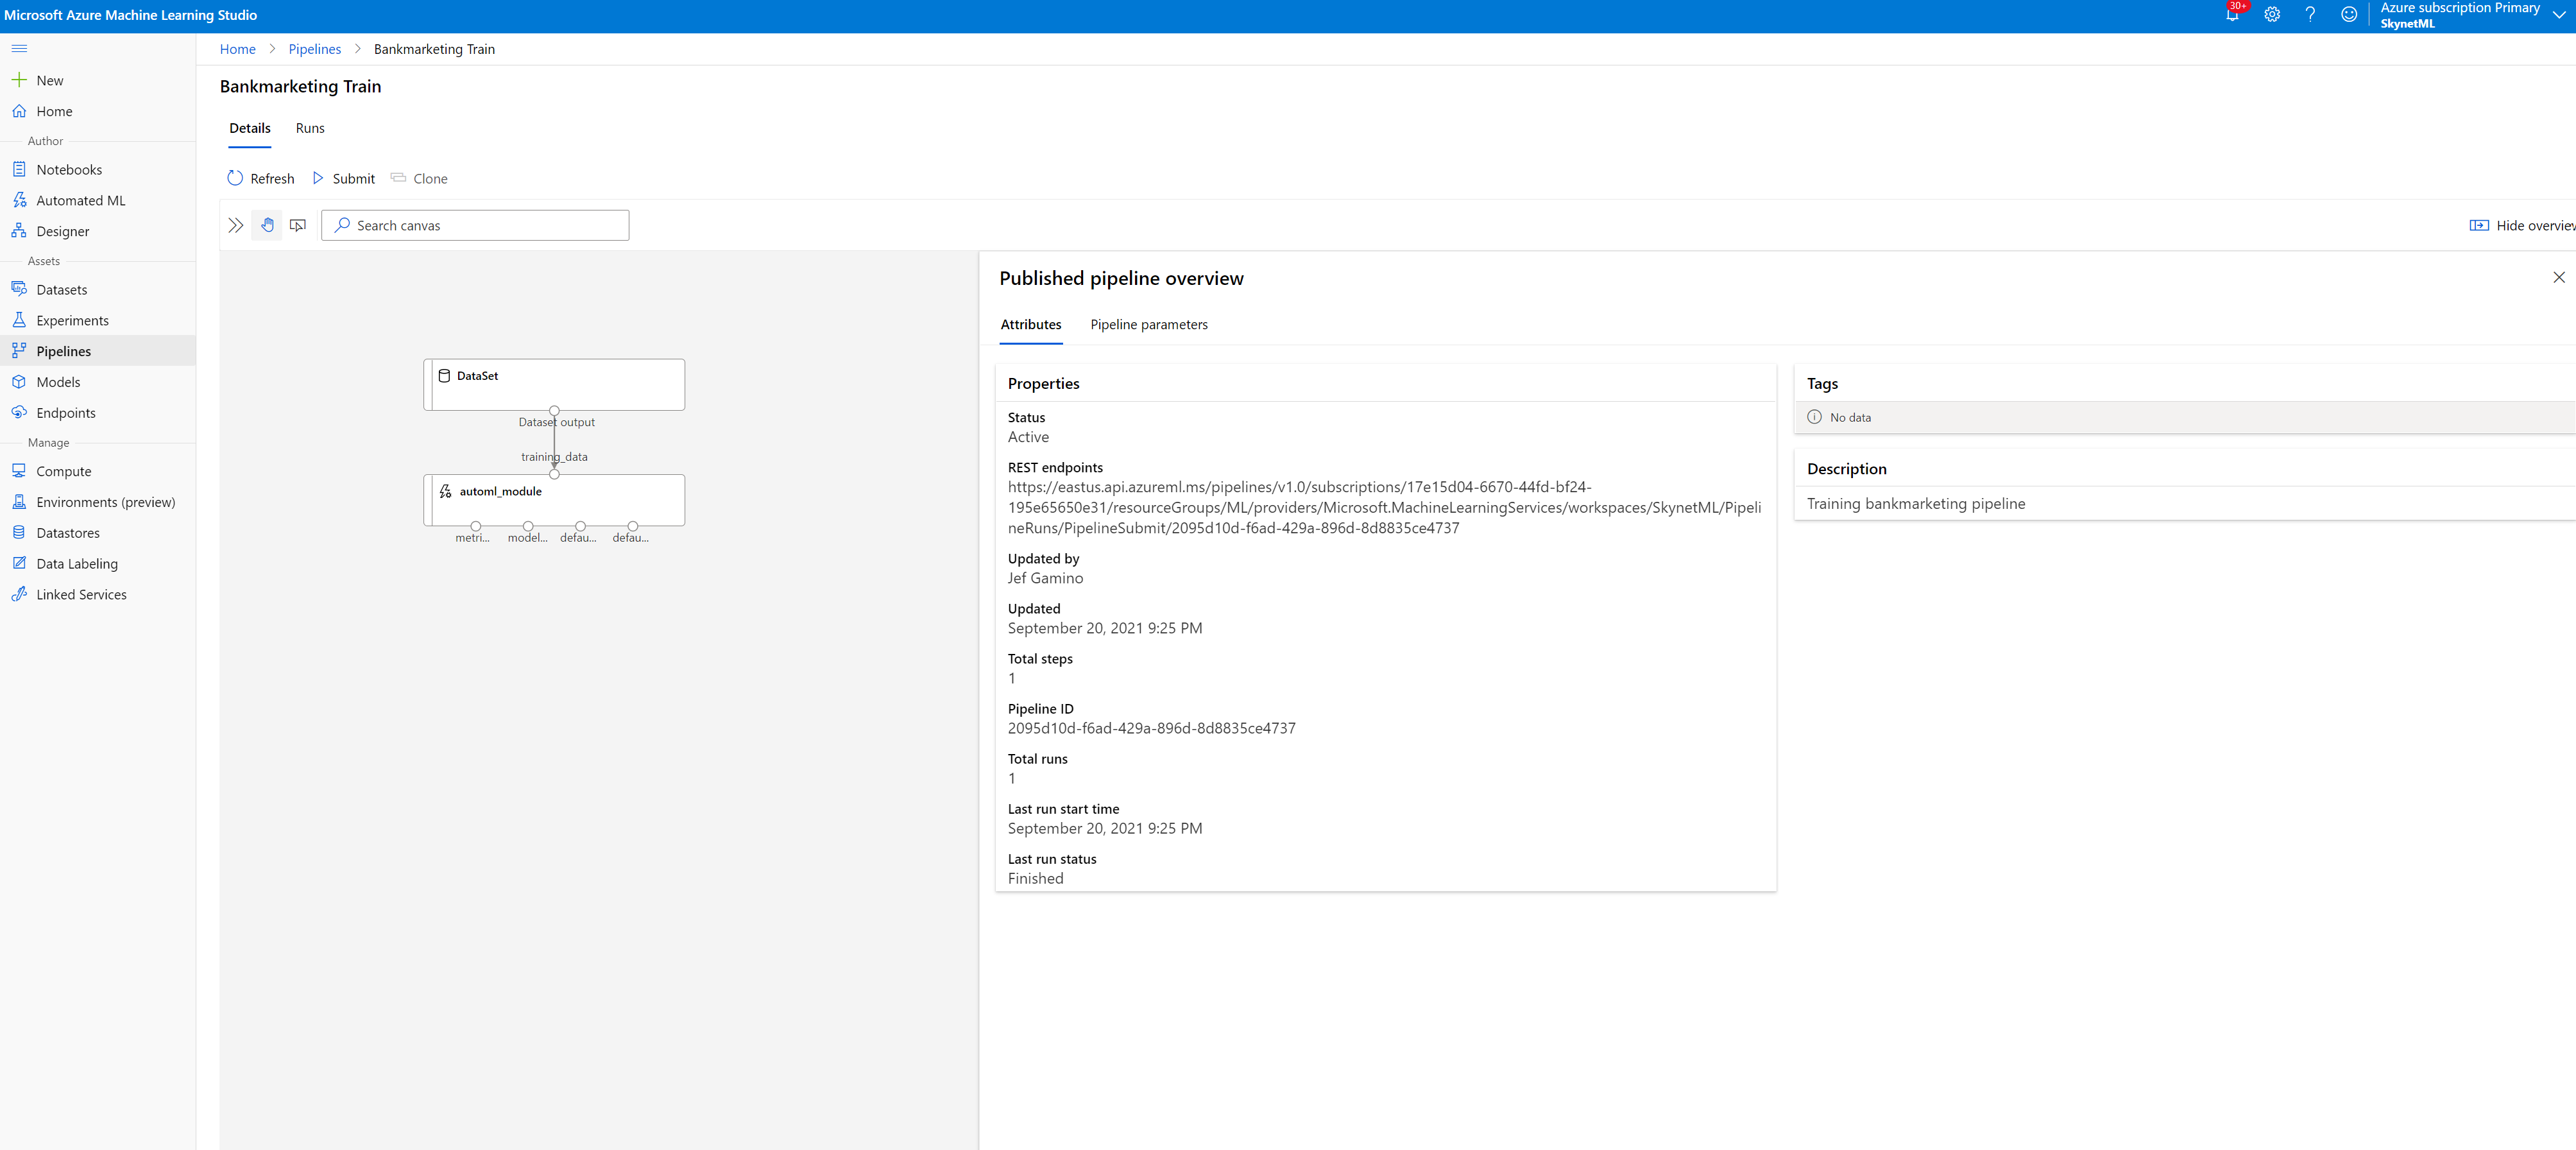Open Azure settings gear
This screenshot has width=2576, height=1150.
pos(2272,15)
